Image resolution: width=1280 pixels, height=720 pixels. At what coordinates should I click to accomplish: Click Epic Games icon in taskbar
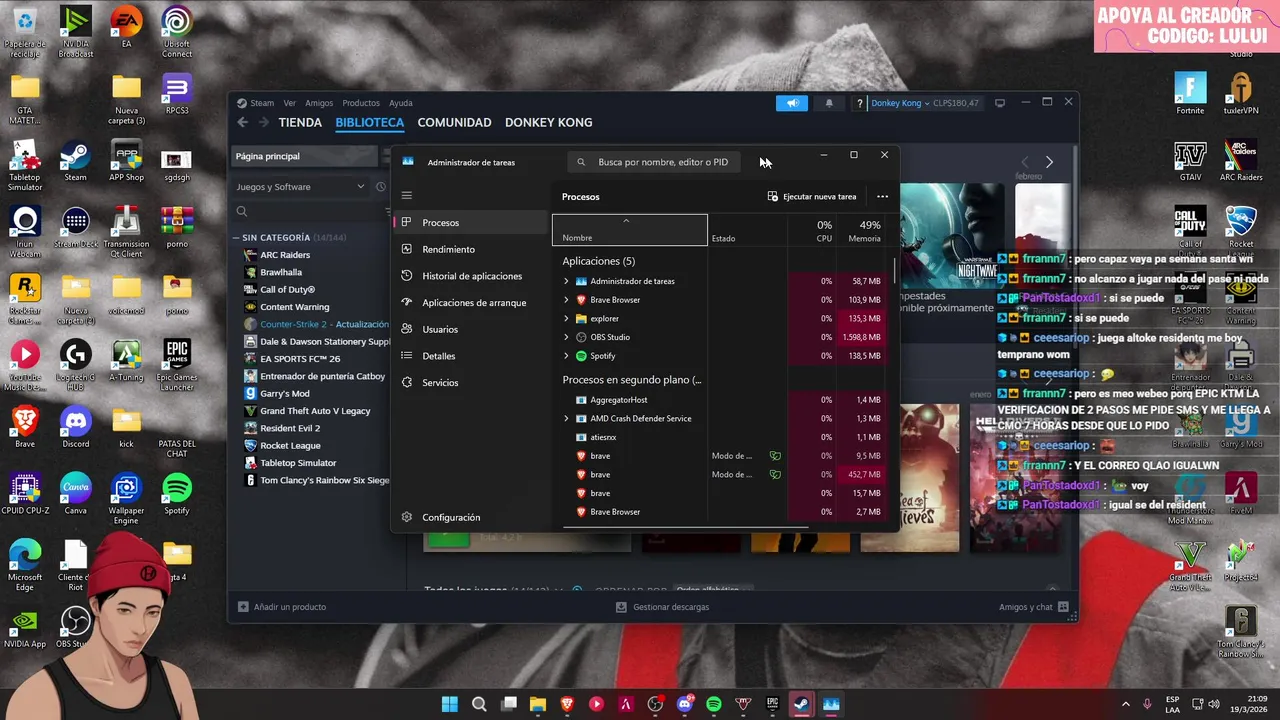pyautogui.click(x=772, y=704)
